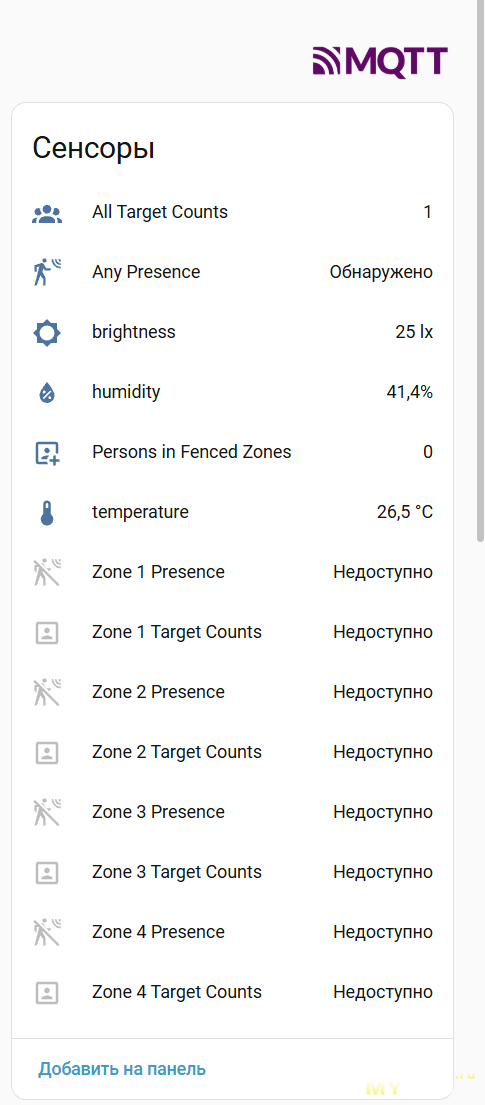The width and height of the screenshot is (485, 1105).
Task: Click the MQTT logo
Action: coord(381,61)
